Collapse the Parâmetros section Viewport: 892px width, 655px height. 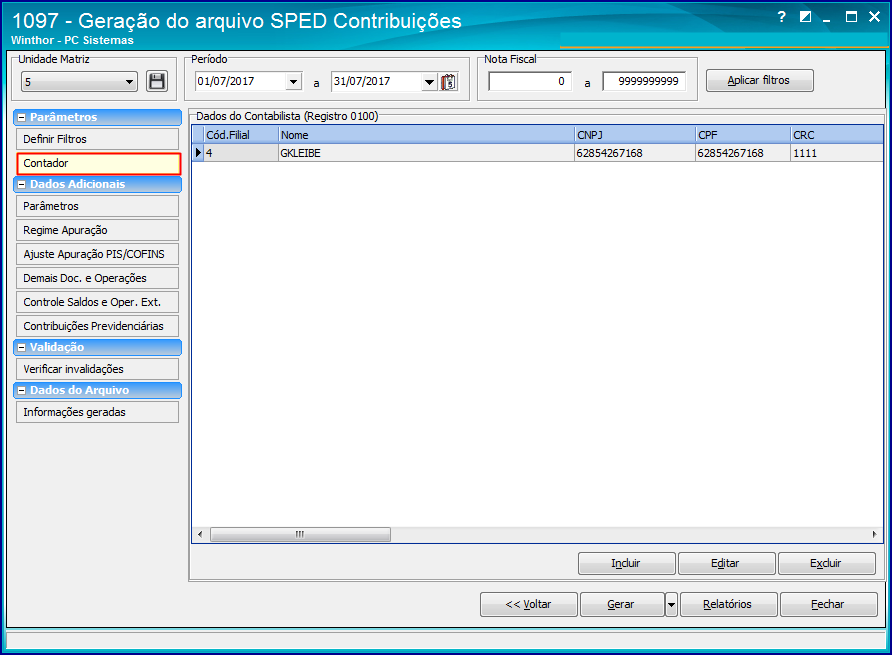[x=22, y=117]
